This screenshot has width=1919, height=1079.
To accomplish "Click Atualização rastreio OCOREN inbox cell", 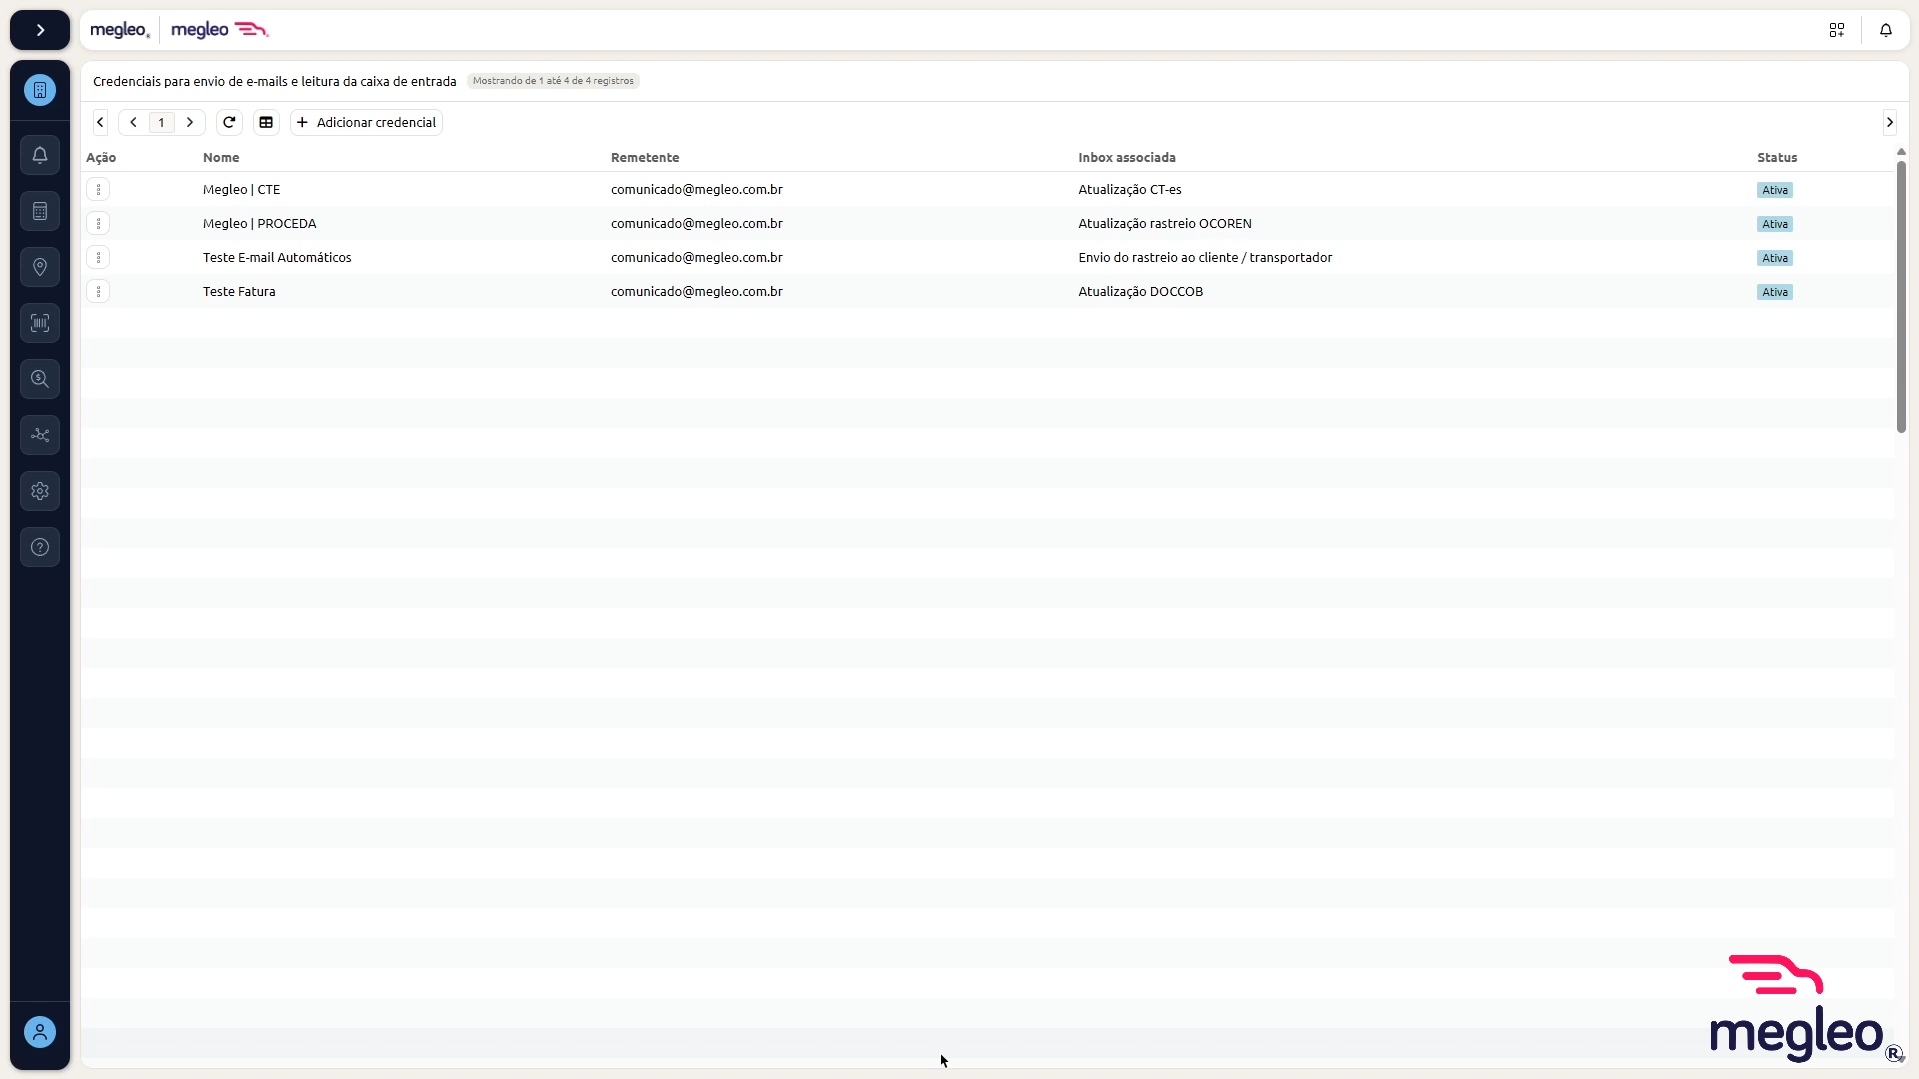I will click(1165, 223).
